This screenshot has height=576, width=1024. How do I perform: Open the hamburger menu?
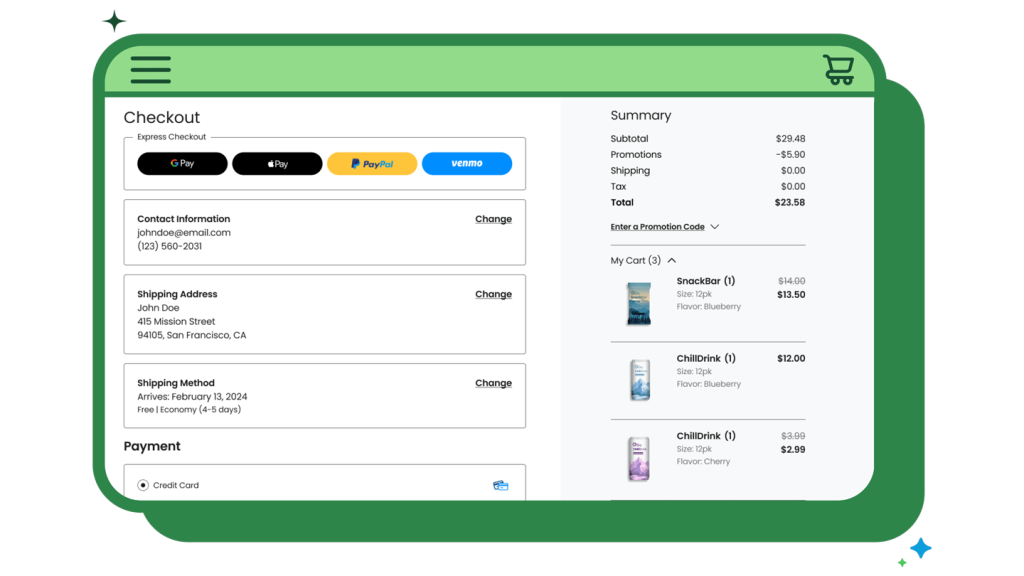pos(150,69)
